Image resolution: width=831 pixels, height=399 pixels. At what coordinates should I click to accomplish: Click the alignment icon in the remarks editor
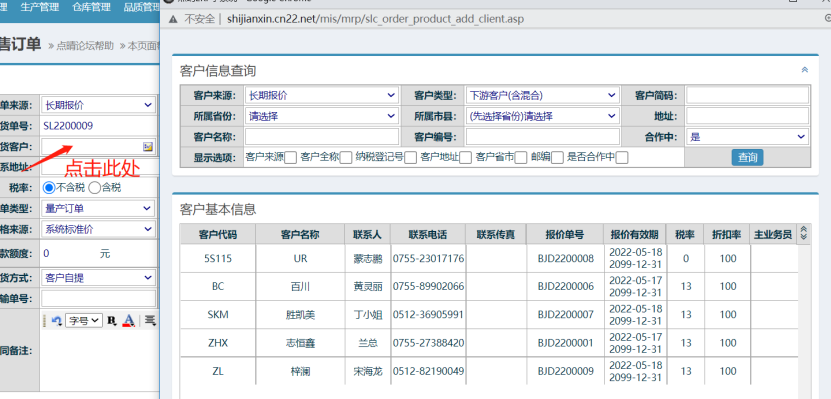pyautogui.click(x=151, y=320)
